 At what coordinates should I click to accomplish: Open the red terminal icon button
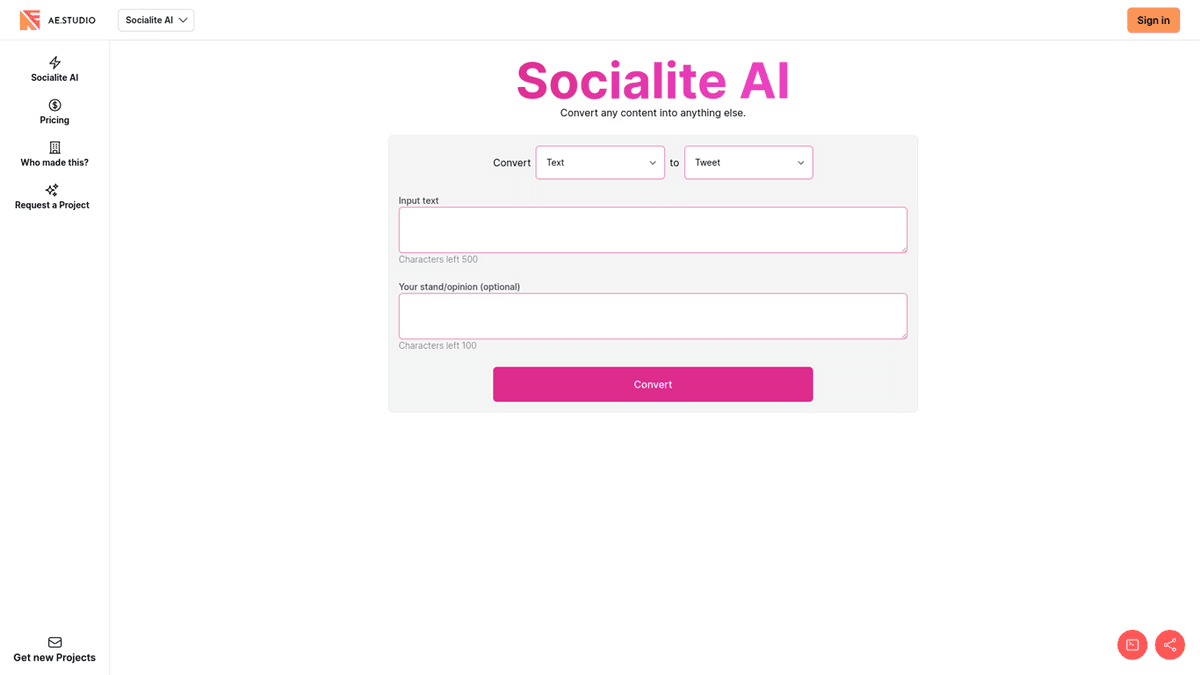1132,645
